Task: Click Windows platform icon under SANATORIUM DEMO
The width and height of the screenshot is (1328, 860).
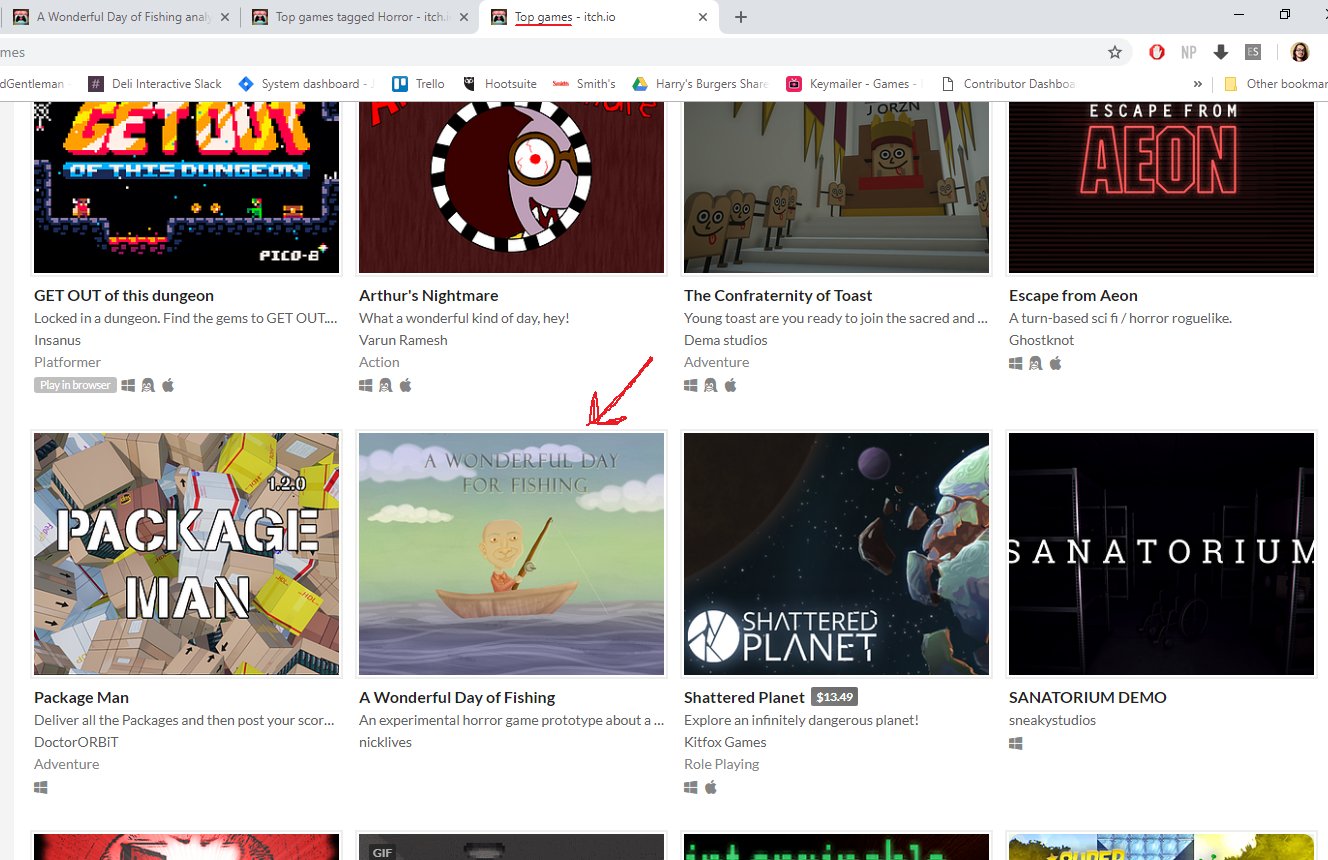Action: point(1016,743)
